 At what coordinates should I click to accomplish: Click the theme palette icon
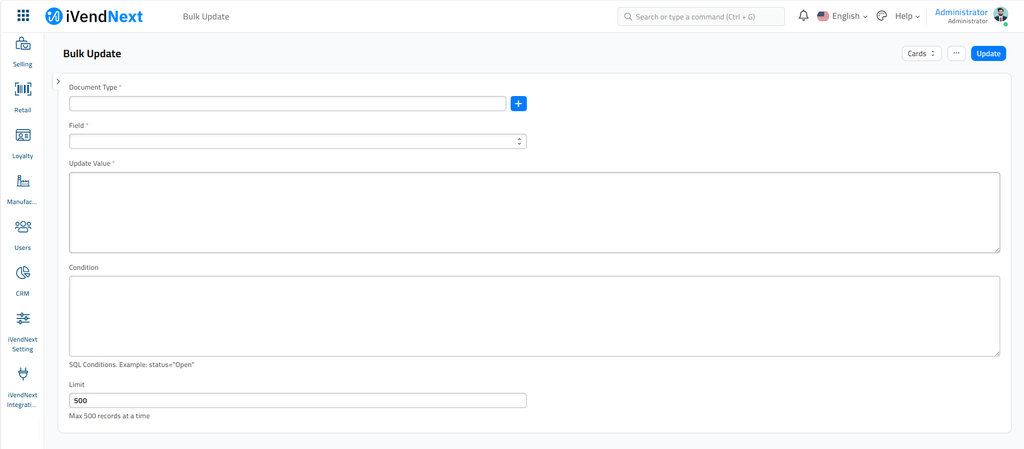coord(881,16)
